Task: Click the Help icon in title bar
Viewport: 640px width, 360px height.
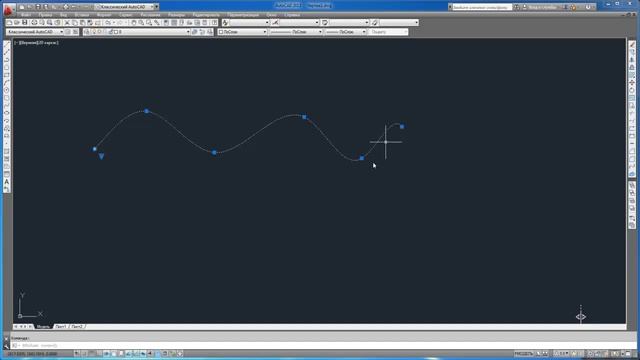Action: coord(588,7)
